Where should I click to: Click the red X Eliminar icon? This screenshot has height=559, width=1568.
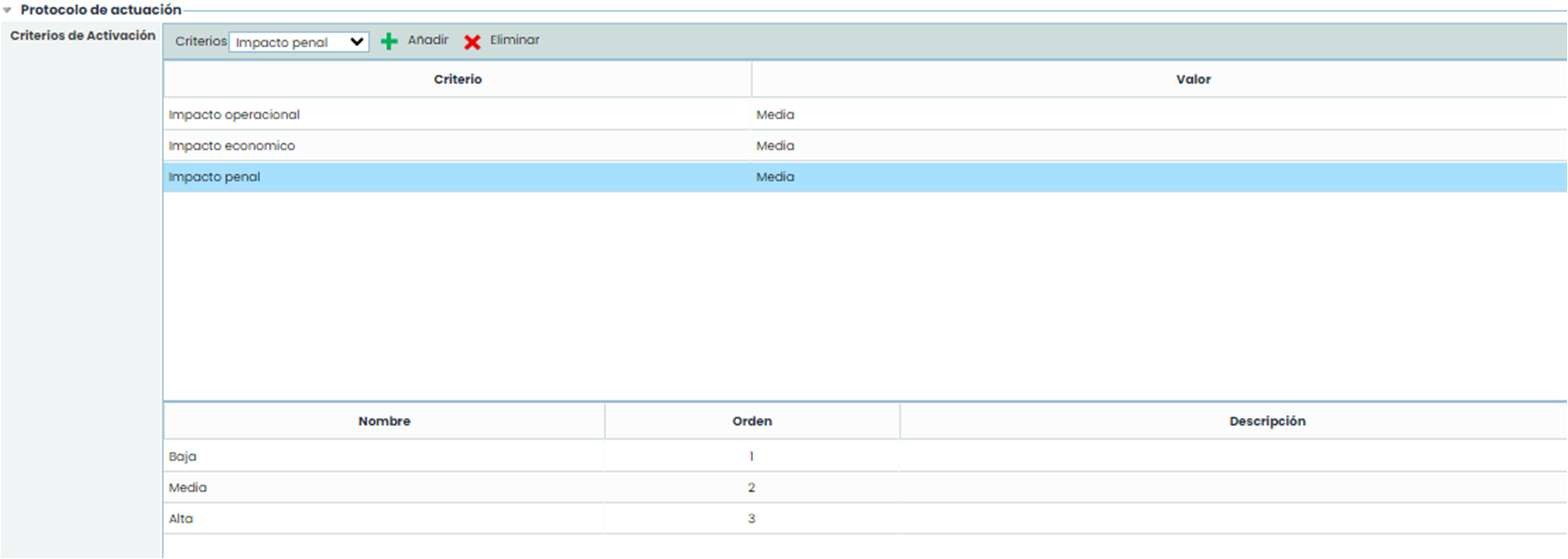[x=472, y=42]
